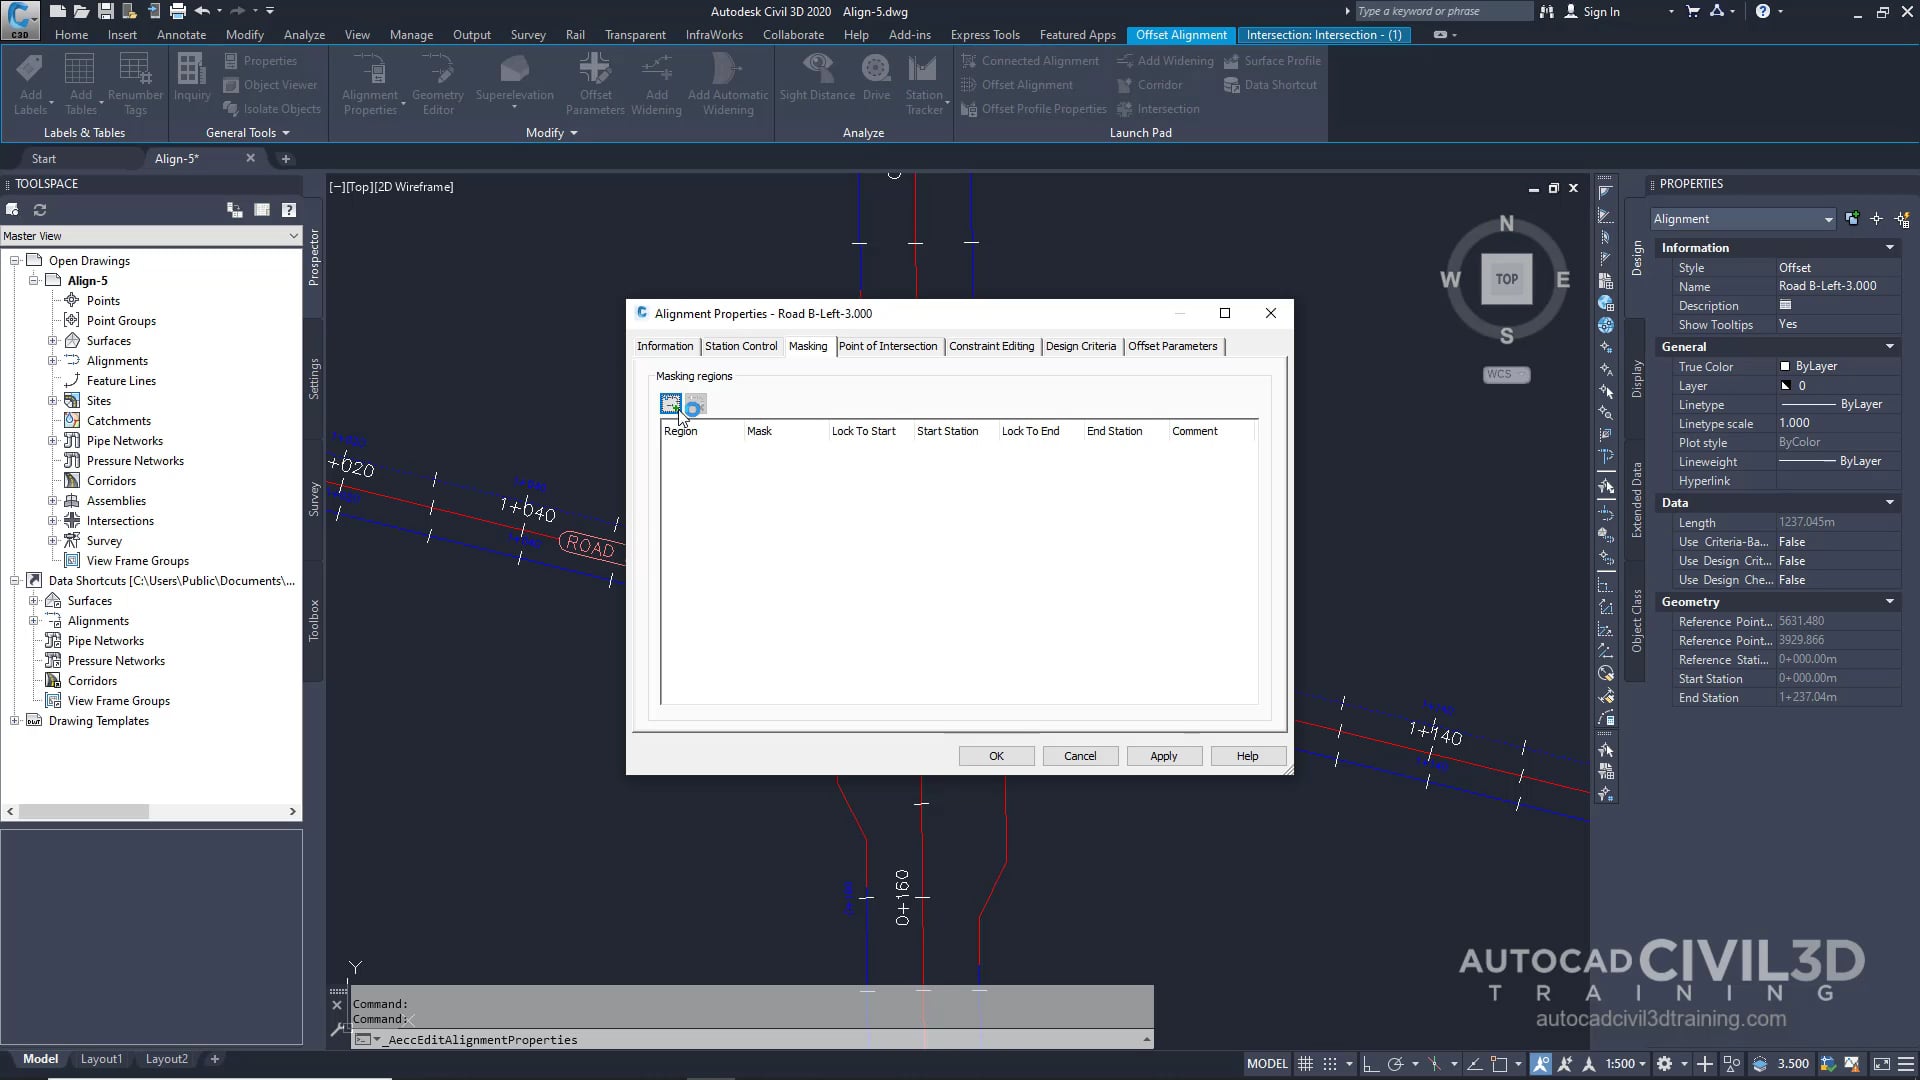Click the Add masking region icon
Image resolution: width=1920 pixels, height=1080 pixels.
click(670, 404)
